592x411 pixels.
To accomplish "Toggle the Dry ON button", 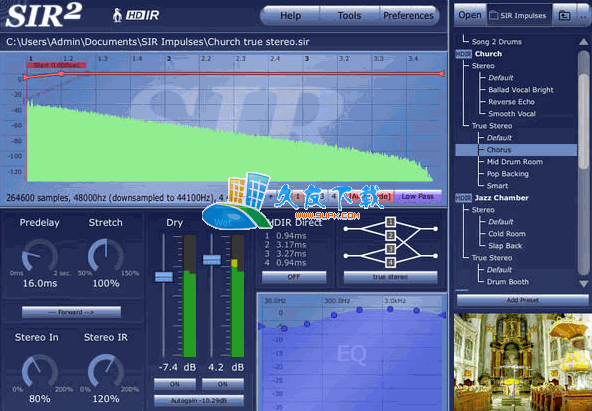I will point(174,384).
